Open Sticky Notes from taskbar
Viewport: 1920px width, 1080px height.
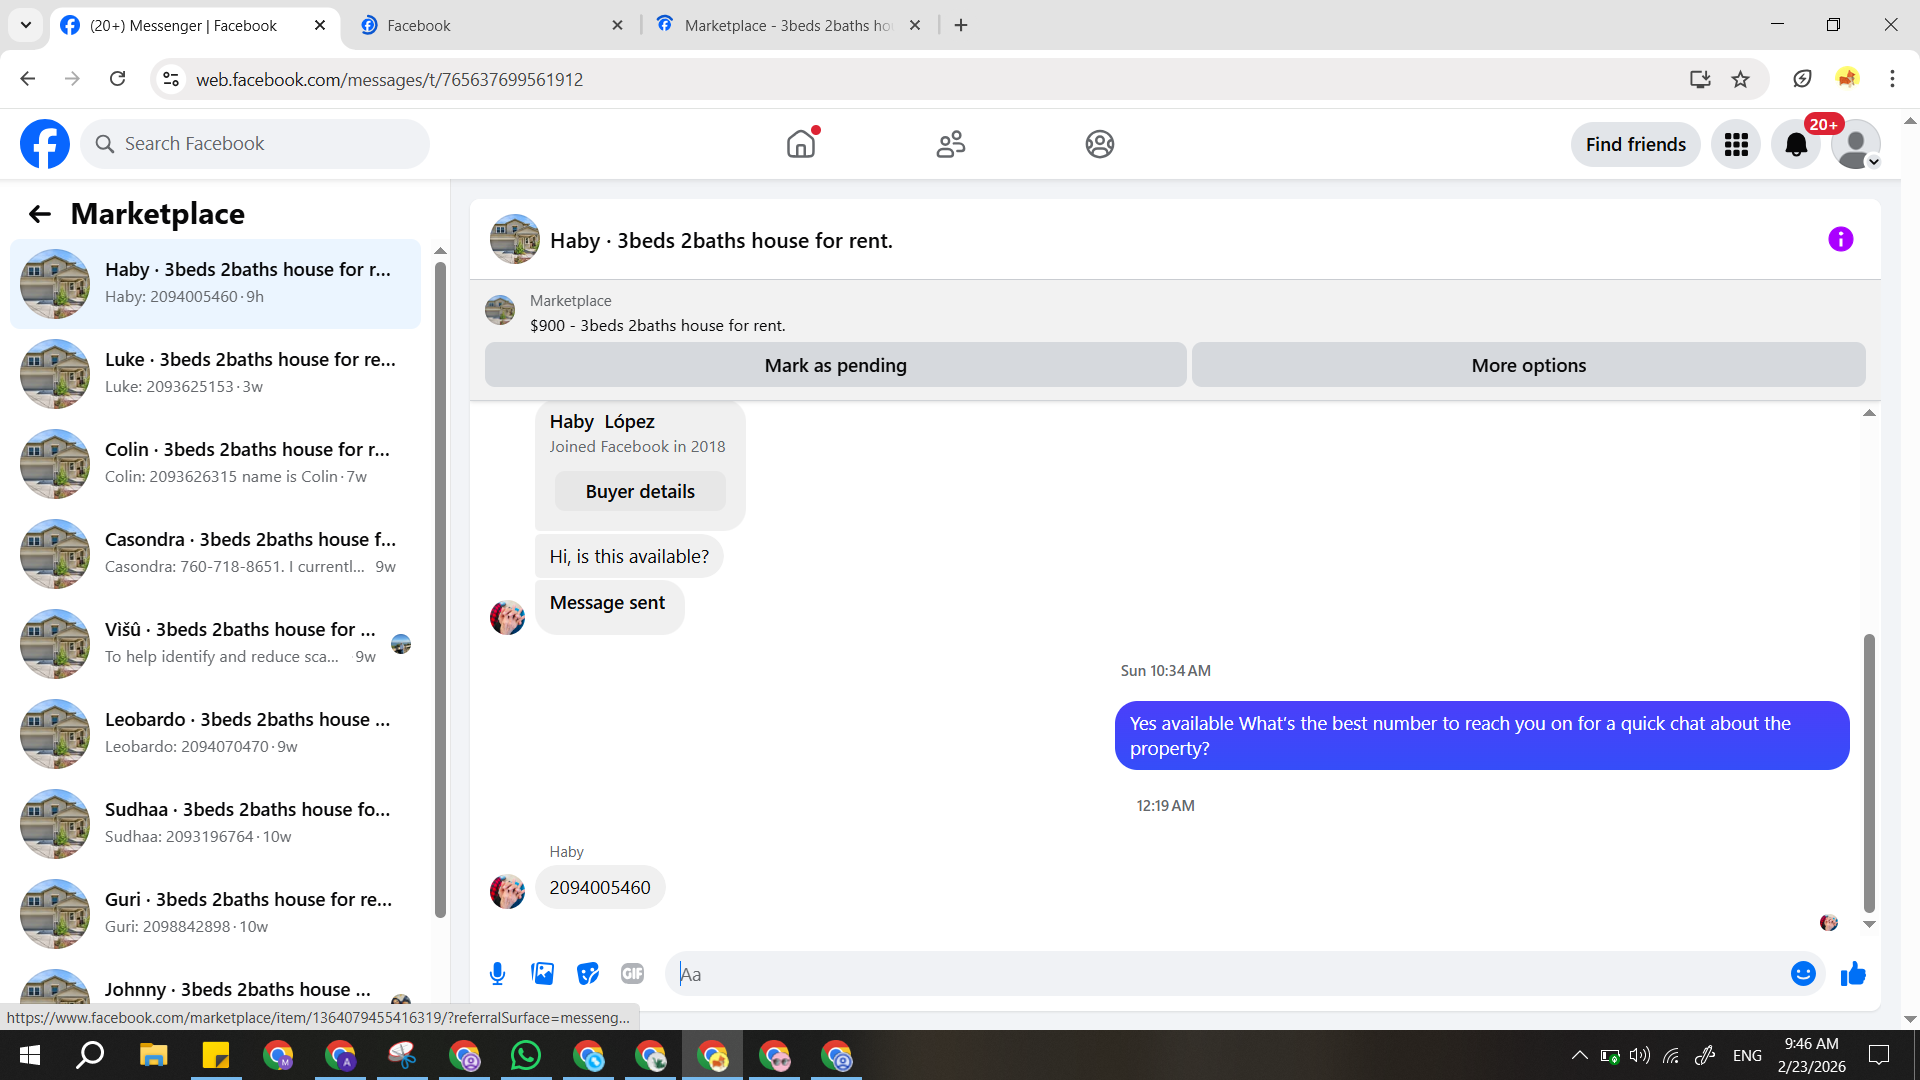[215, 1055]
